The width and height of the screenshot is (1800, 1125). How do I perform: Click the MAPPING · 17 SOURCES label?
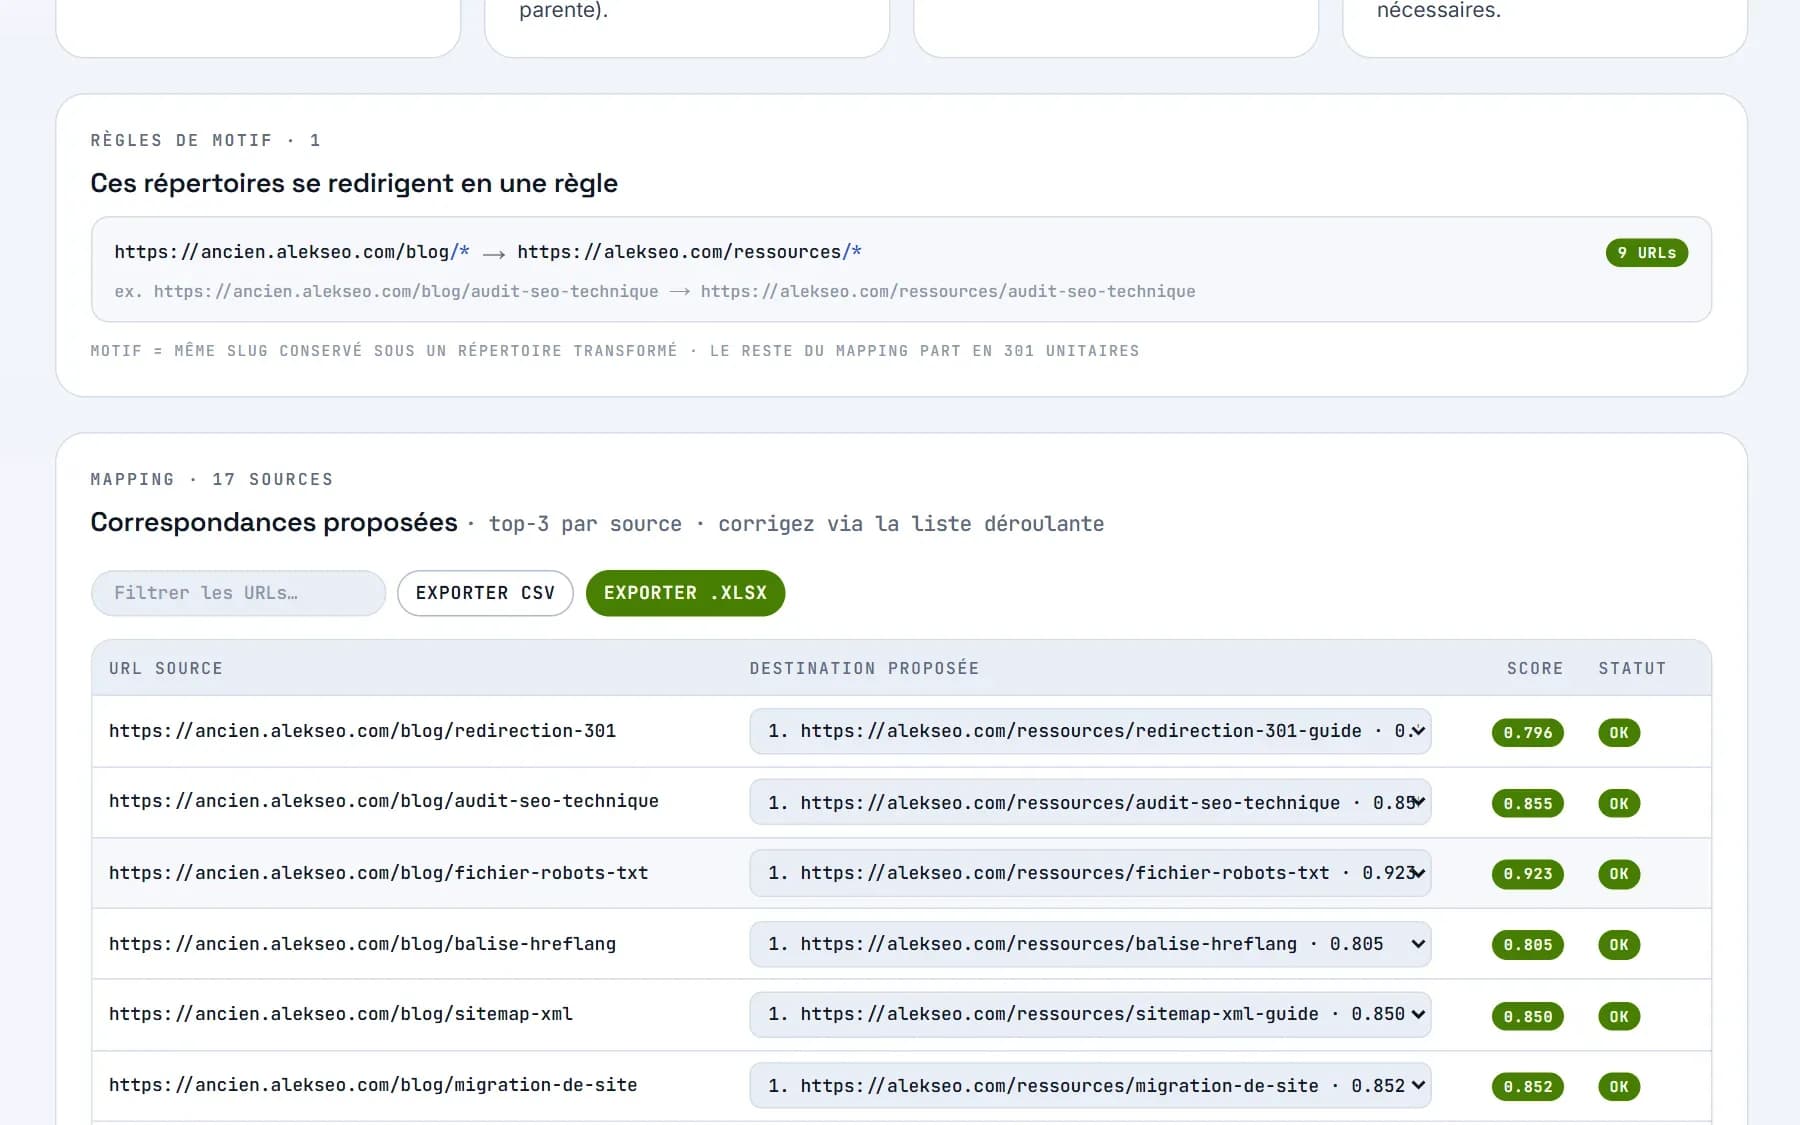click(x=212, y=479)
